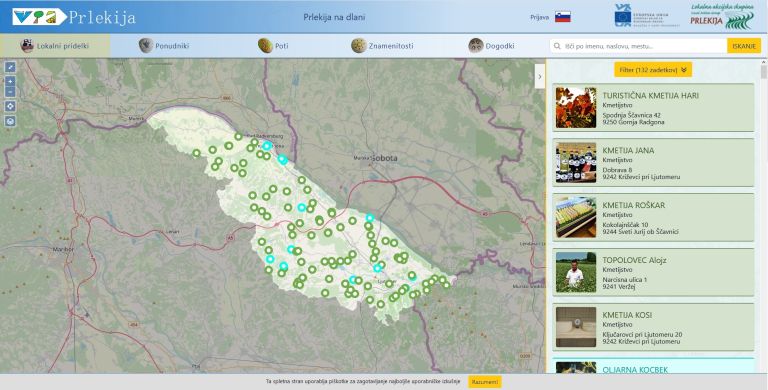The width and height of the screenshot is (768, 390).
Task: Open the map layers switcher
Action: coord(10,121)
